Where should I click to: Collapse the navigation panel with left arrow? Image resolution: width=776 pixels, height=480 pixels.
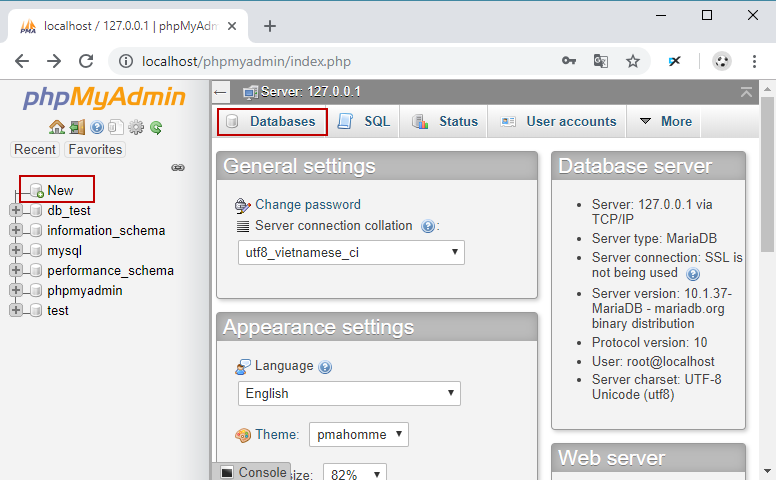[221, 92]
